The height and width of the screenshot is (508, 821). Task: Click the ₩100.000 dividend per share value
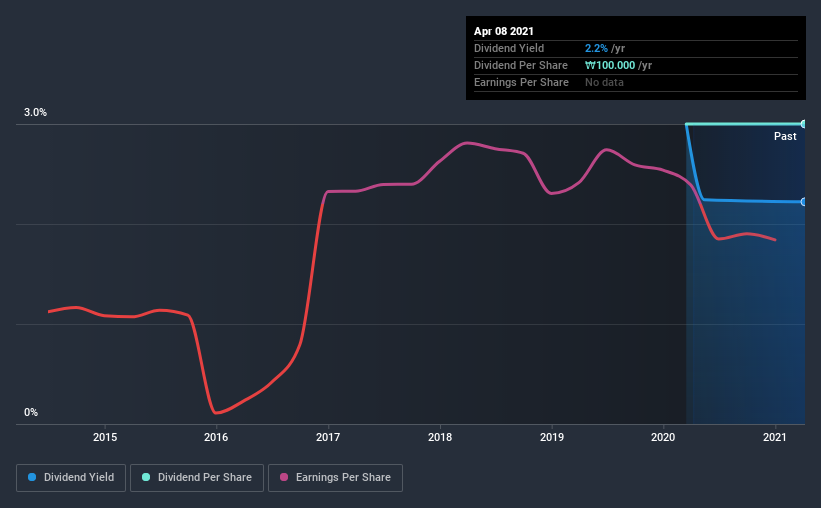click(x=610, y=65)
